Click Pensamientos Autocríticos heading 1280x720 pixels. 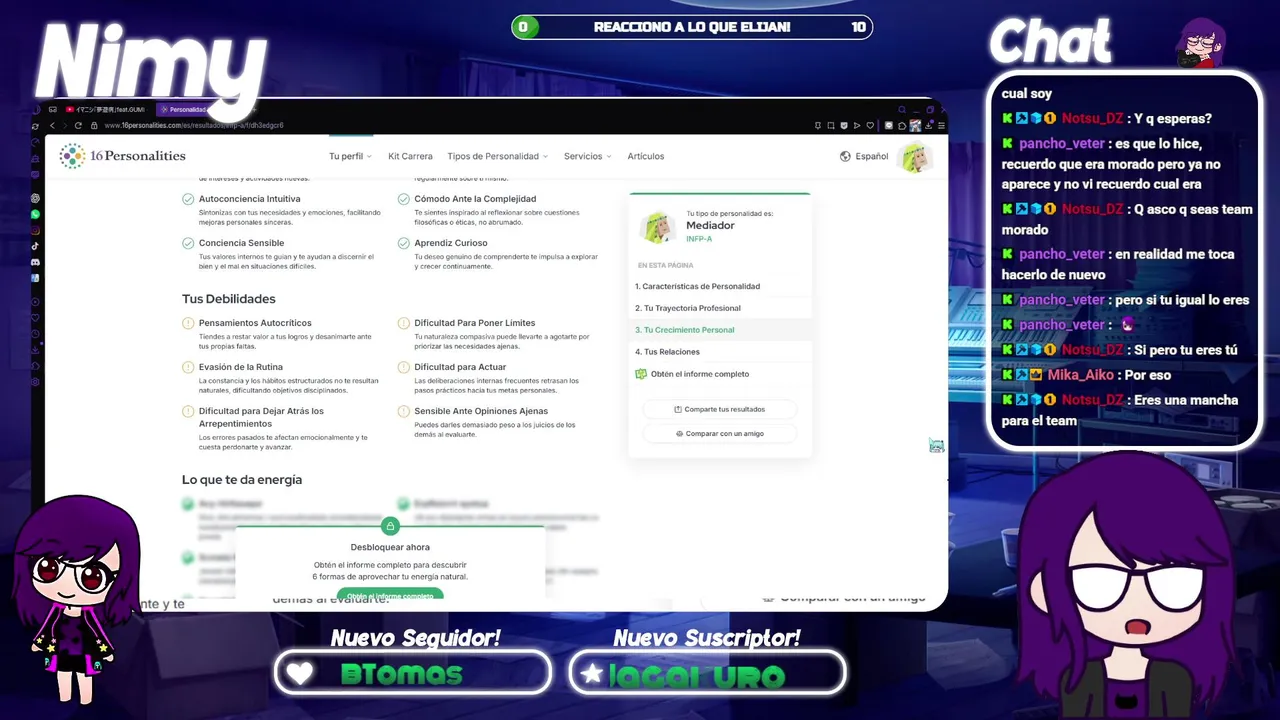(255, 323)
